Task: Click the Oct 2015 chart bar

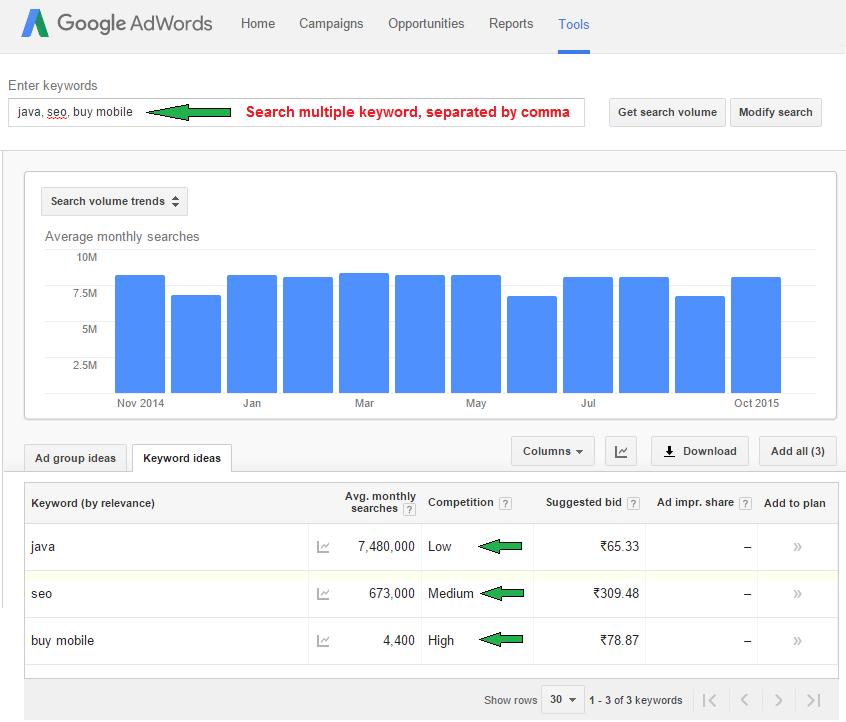Action: point(756,335)
